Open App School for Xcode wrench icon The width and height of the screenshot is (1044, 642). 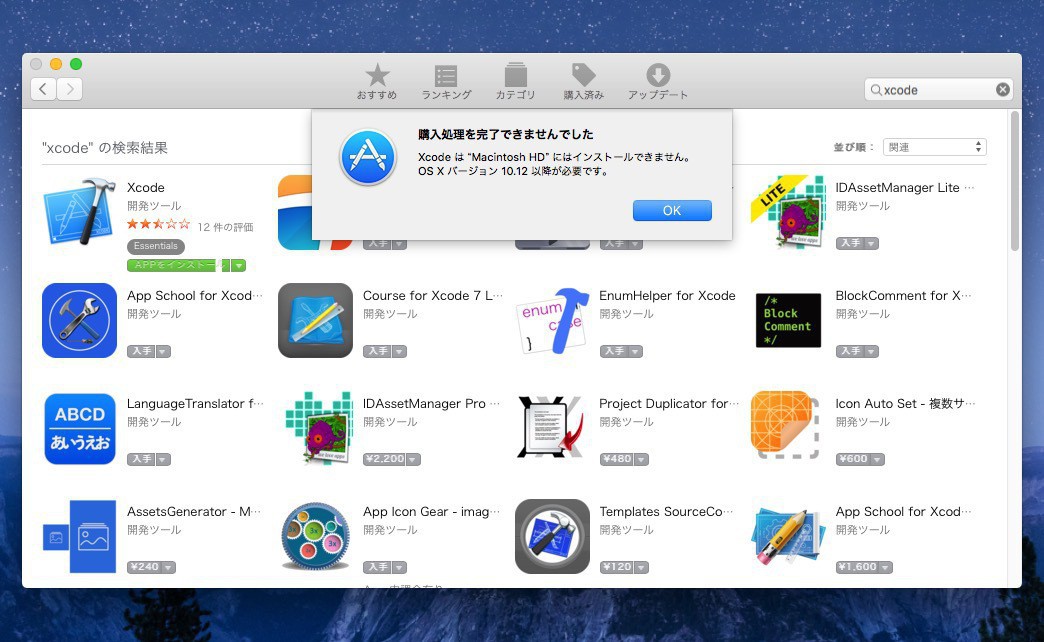click(79, 320)
